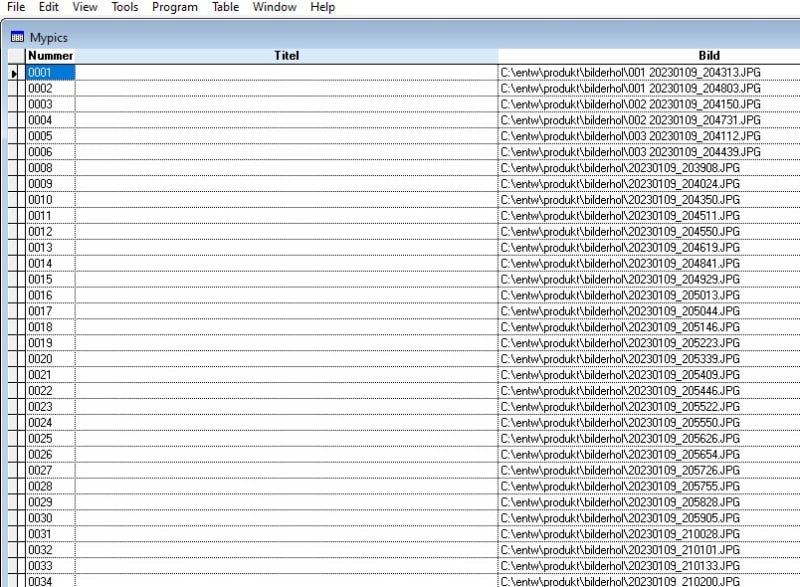Select the Nummer cell 0008
This screenshot has width=800, height=587.
(x=50, y=168)
